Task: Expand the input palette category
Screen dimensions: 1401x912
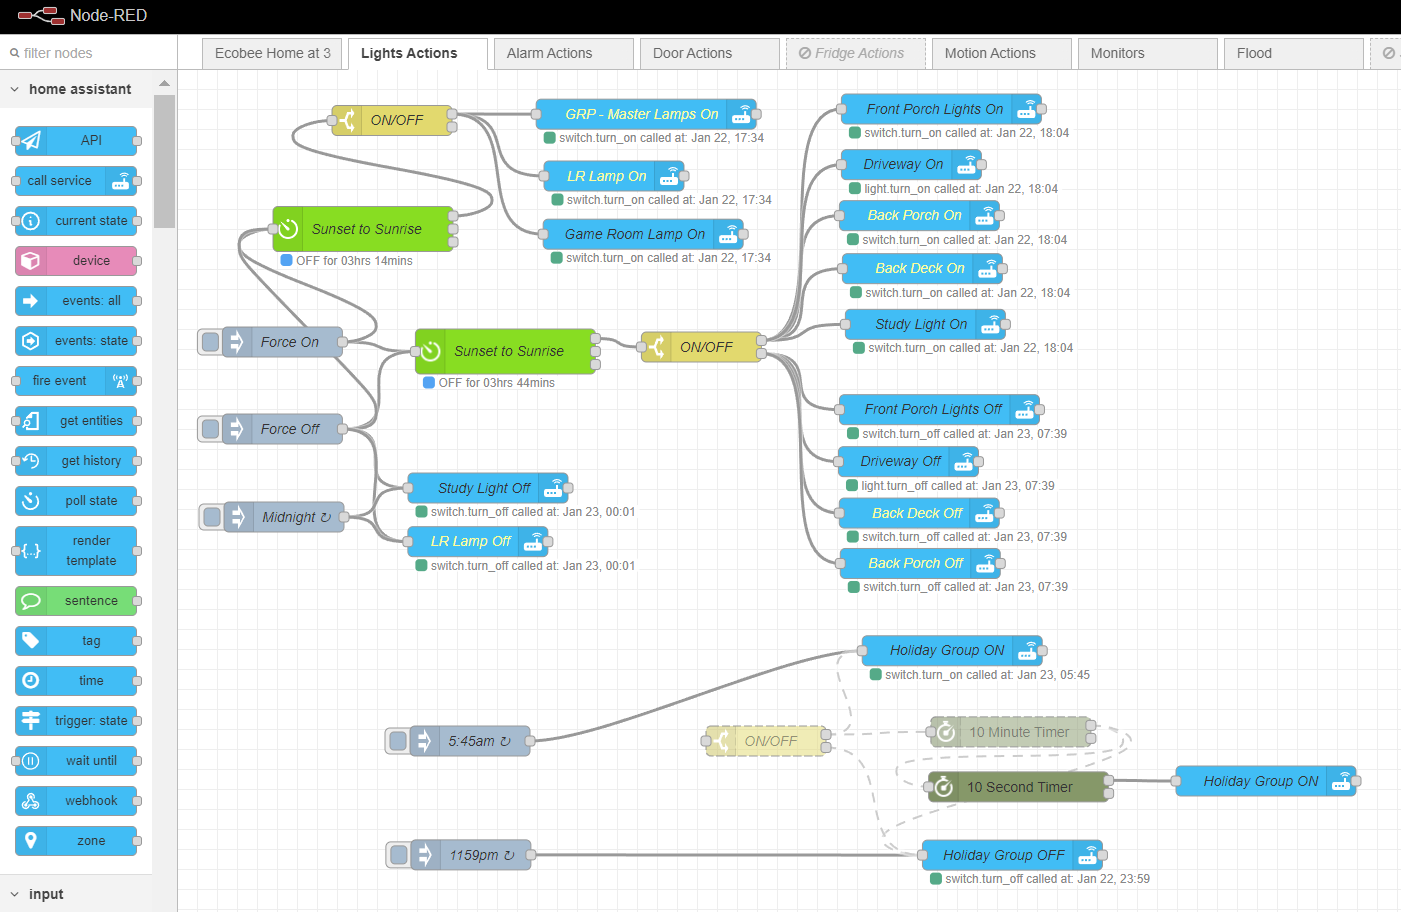Action: click(x=76, y=894)
